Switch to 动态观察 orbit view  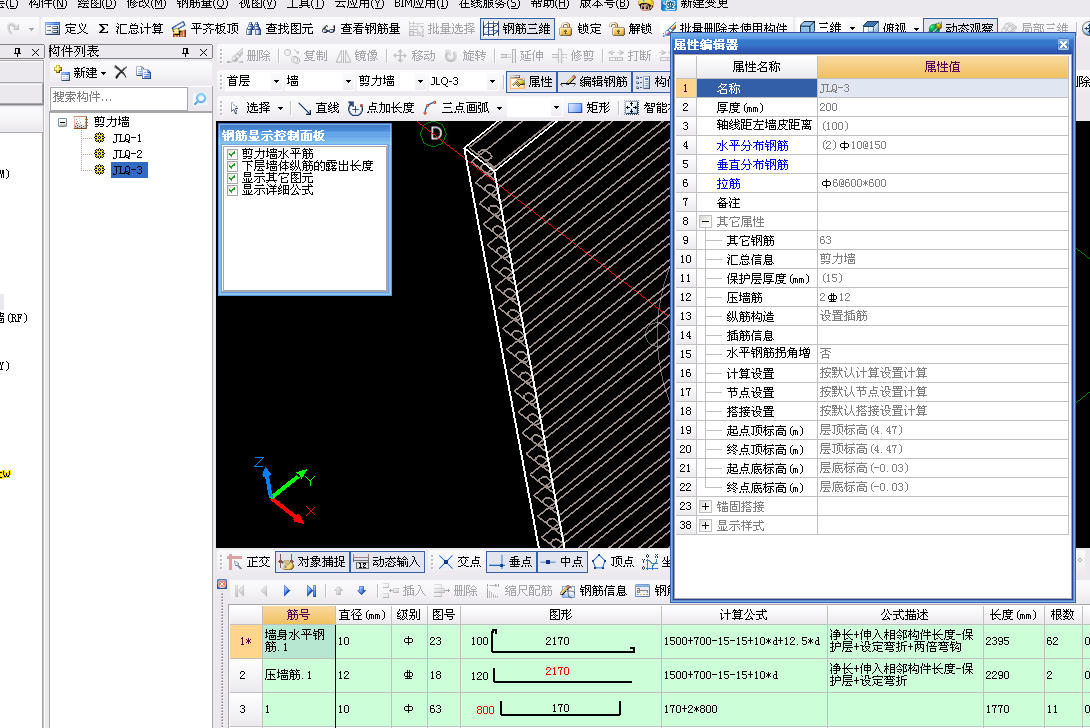pos(961,28)
